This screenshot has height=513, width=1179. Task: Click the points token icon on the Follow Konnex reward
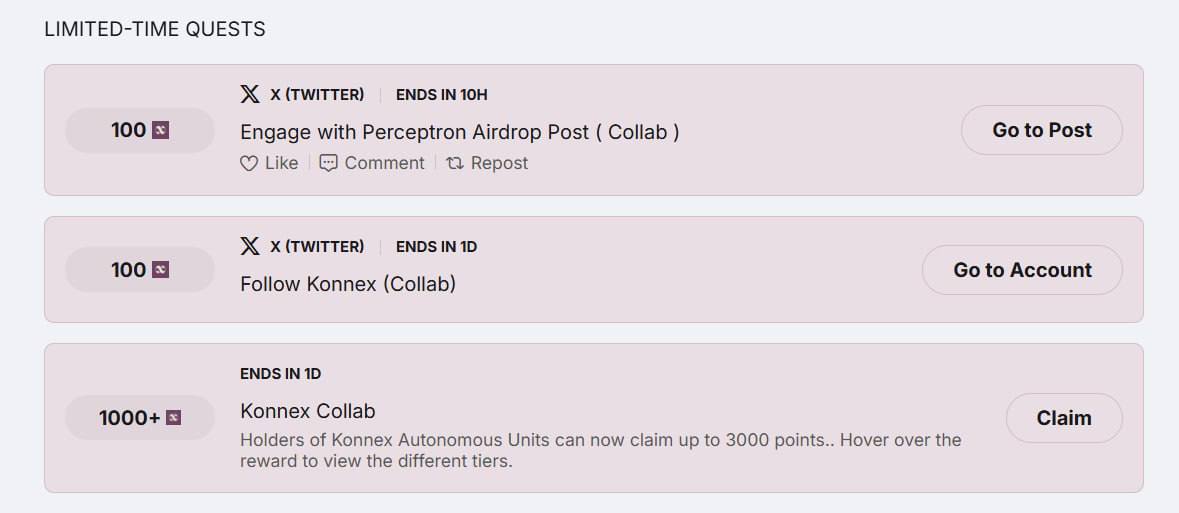pyautogui.click(x=160, y=270)
